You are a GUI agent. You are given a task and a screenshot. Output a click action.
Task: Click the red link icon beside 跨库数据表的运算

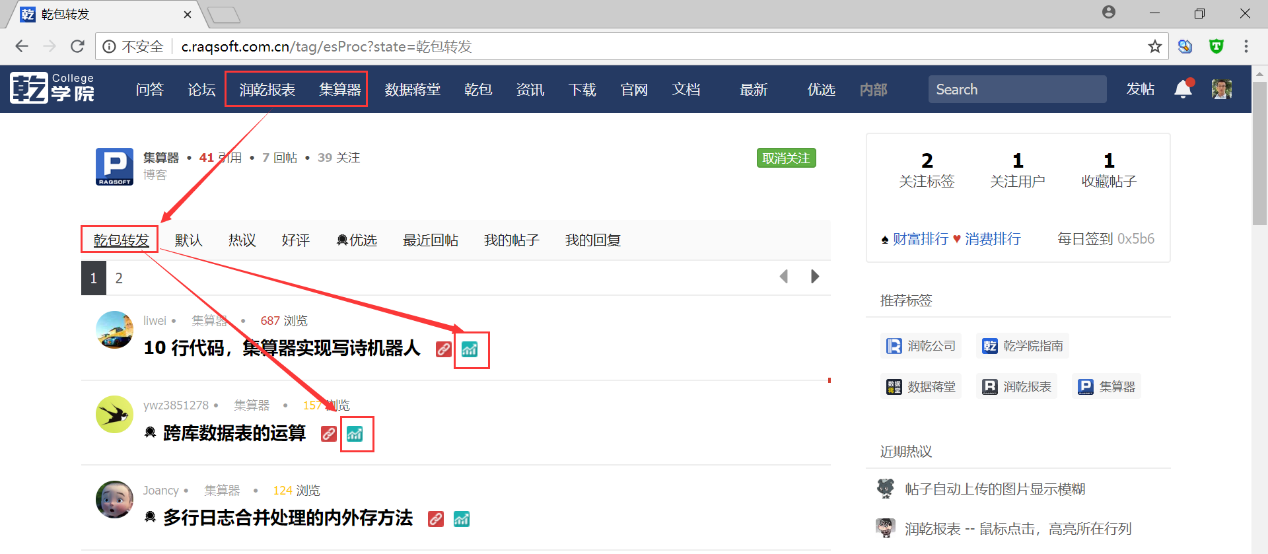click(x=329, y=434)
